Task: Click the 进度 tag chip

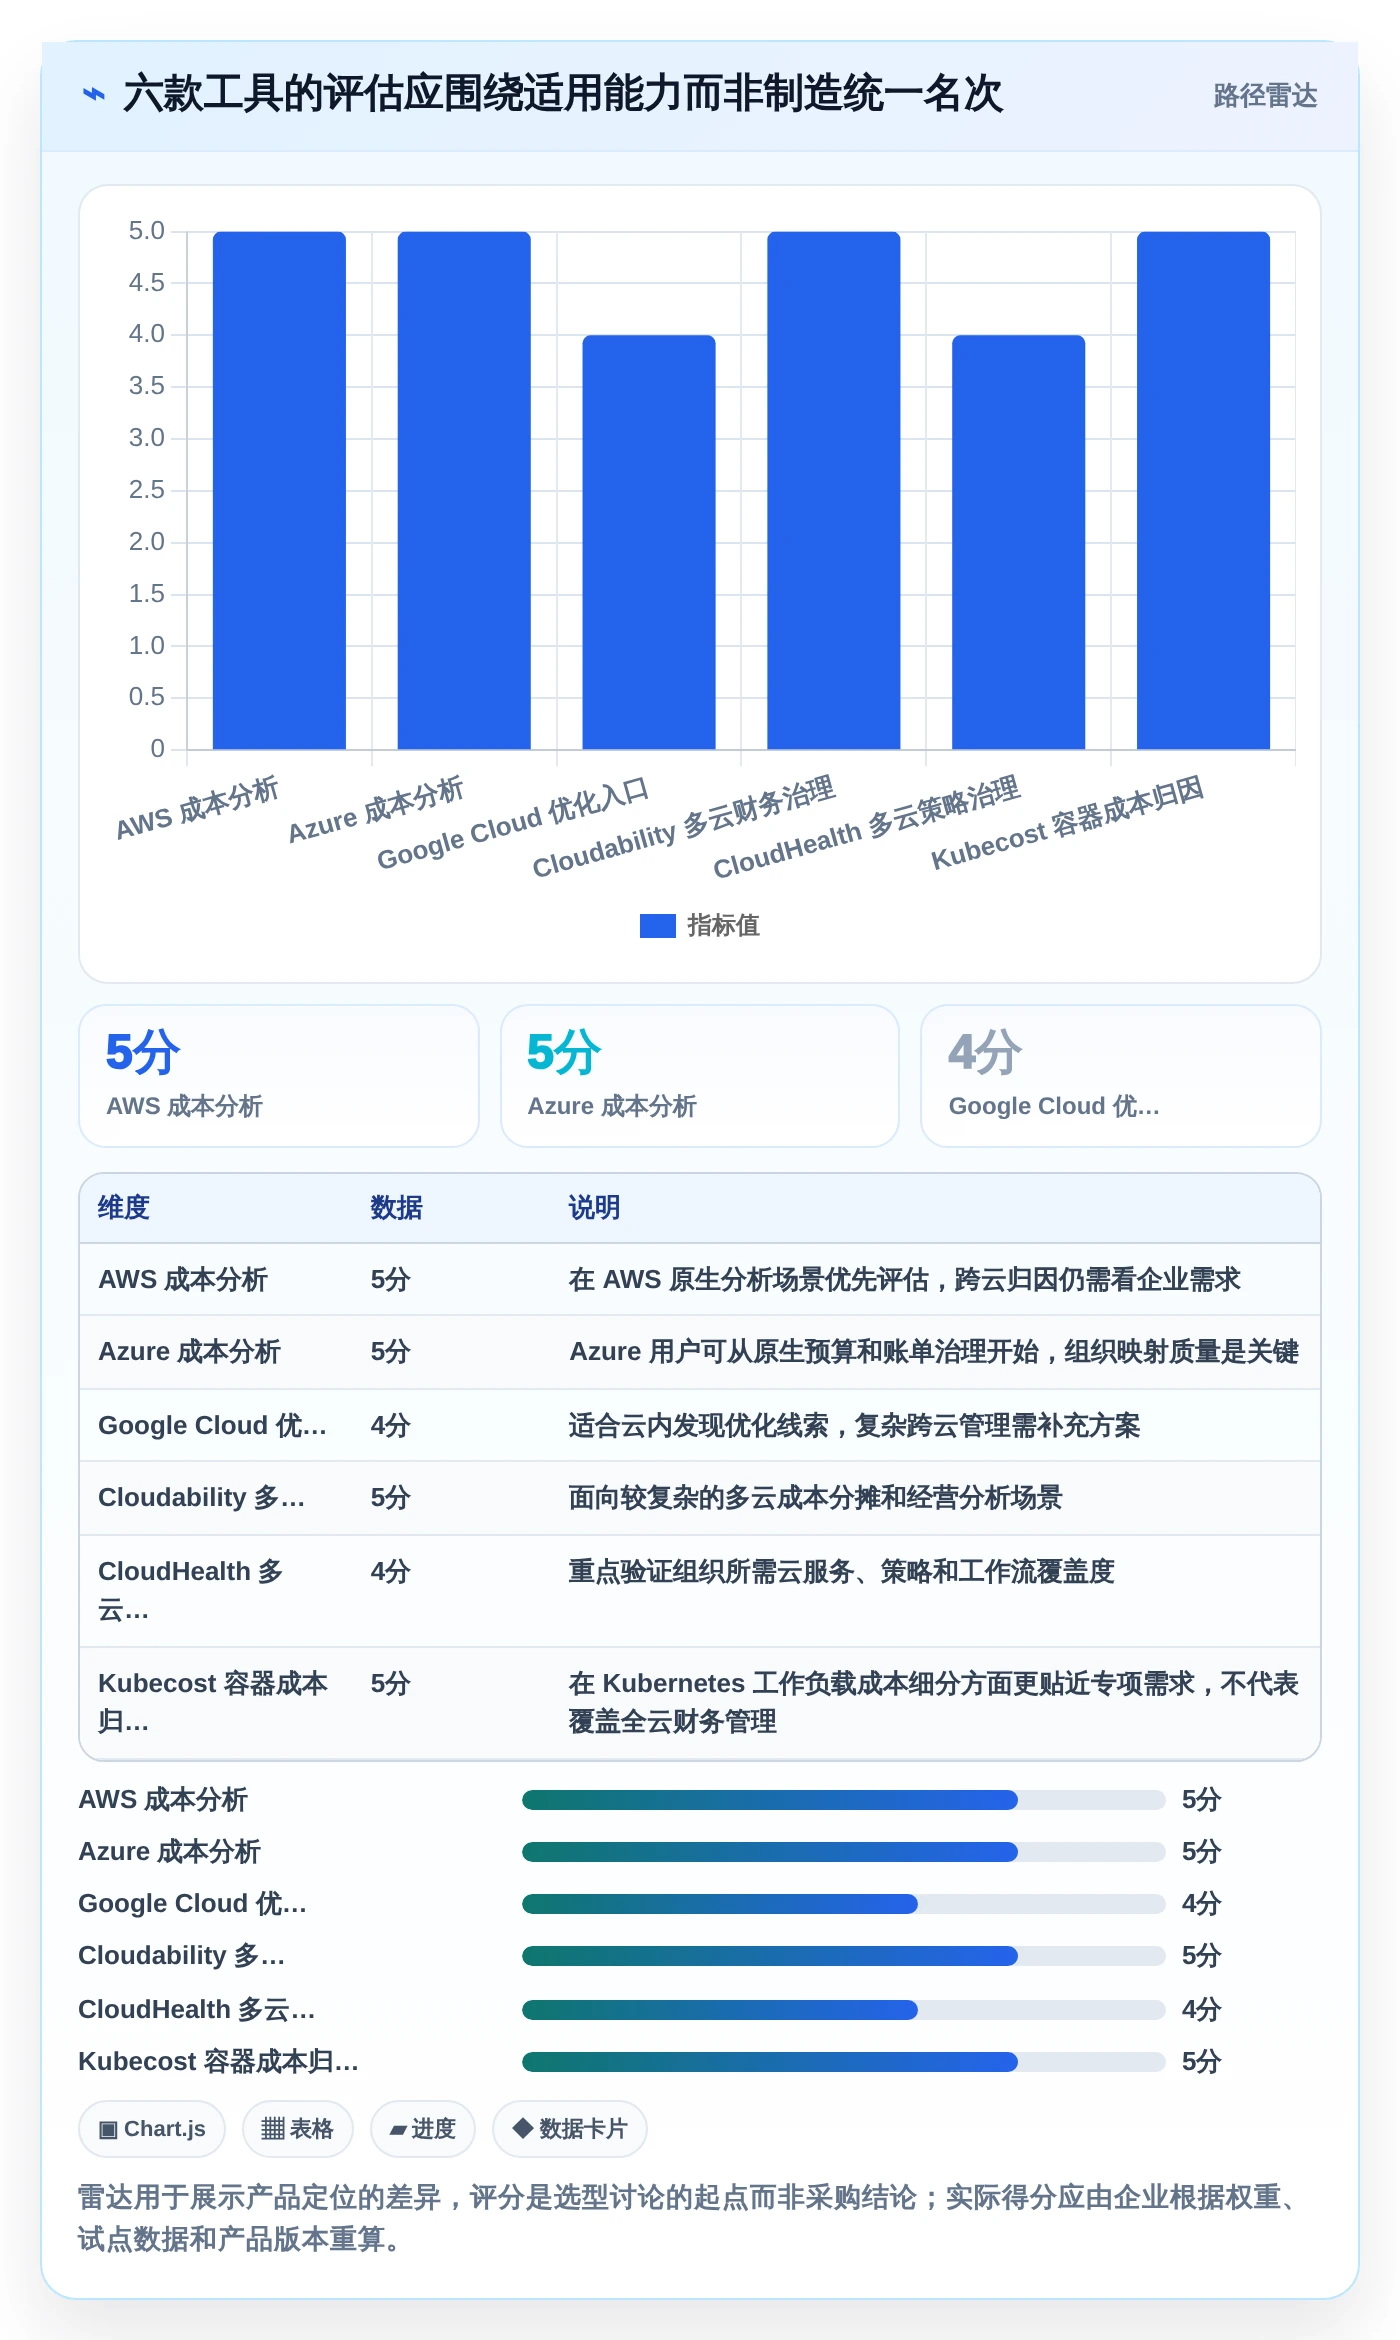Action: pos(422,2129)
